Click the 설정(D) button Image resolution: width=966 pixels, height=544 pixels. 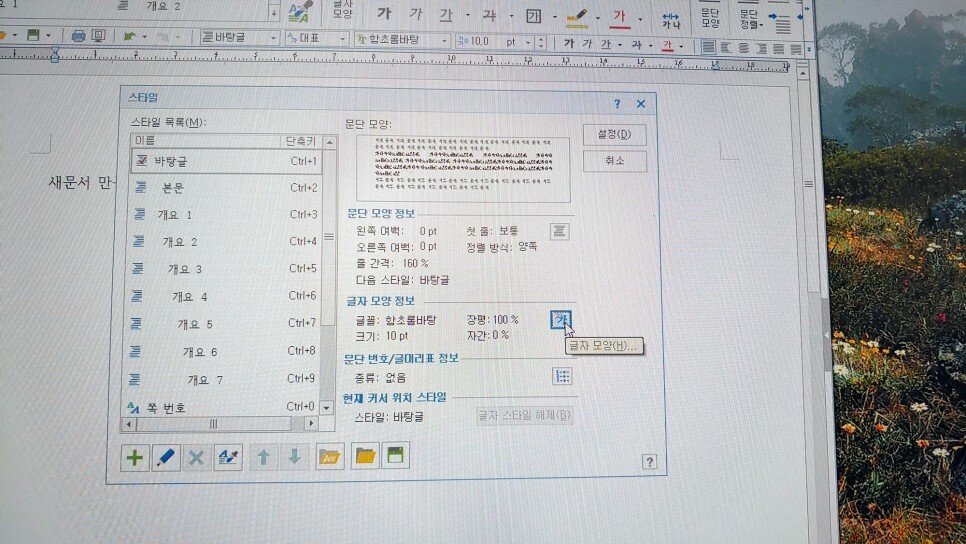pyautogui.click(x=614, y=134)
